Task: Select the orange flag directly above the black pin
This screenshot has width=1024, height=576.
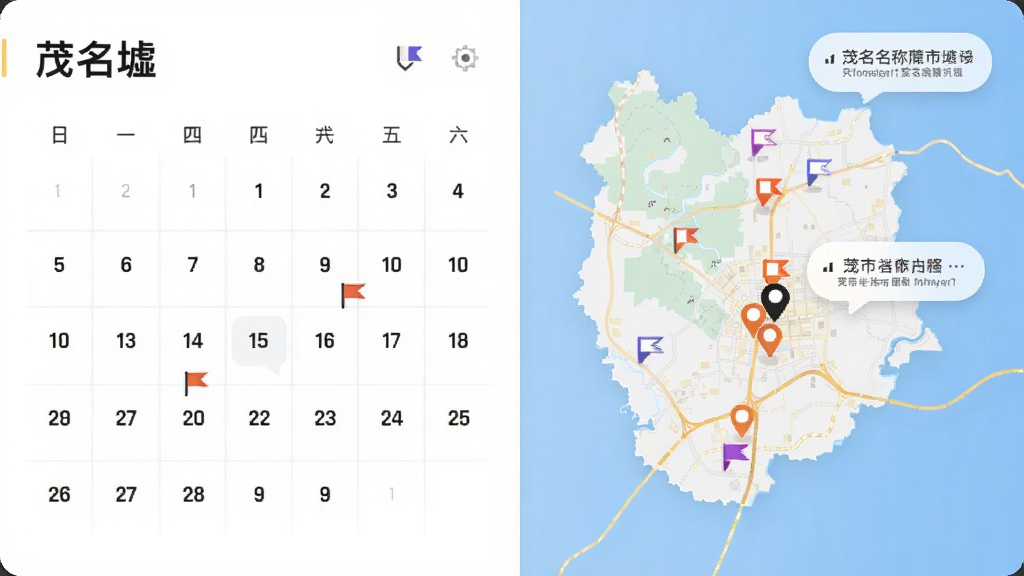Action: (x=776, y=270)
